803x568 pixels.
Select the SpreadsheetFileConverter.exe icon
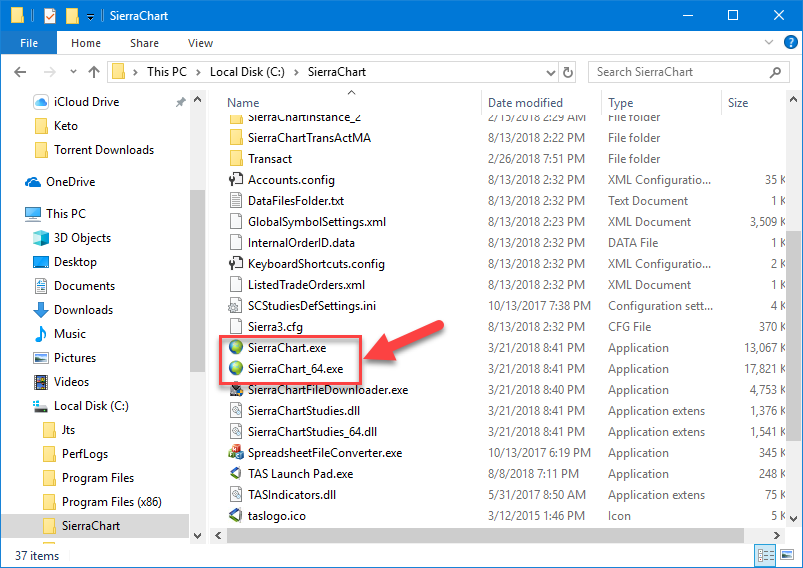(236, 453)
